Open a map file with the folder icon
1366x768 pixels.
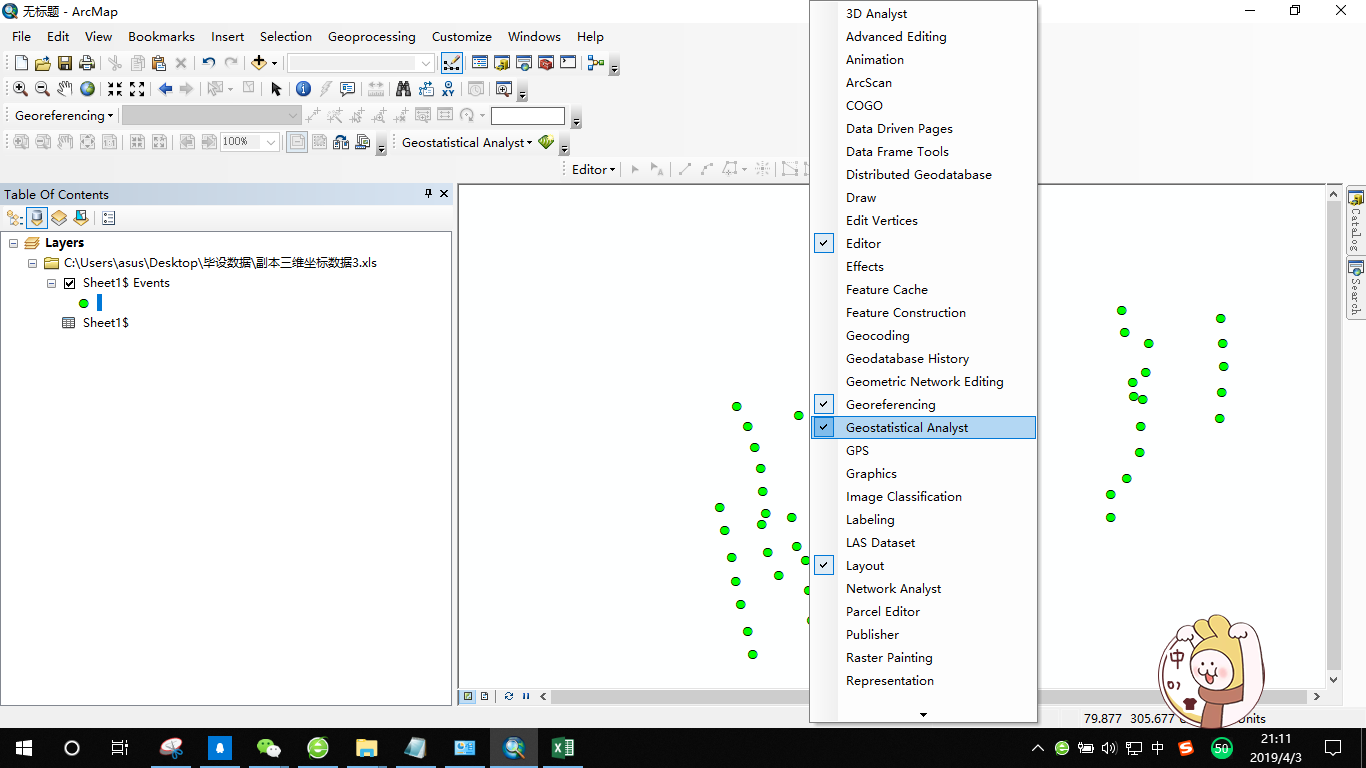tap(42, 63)
